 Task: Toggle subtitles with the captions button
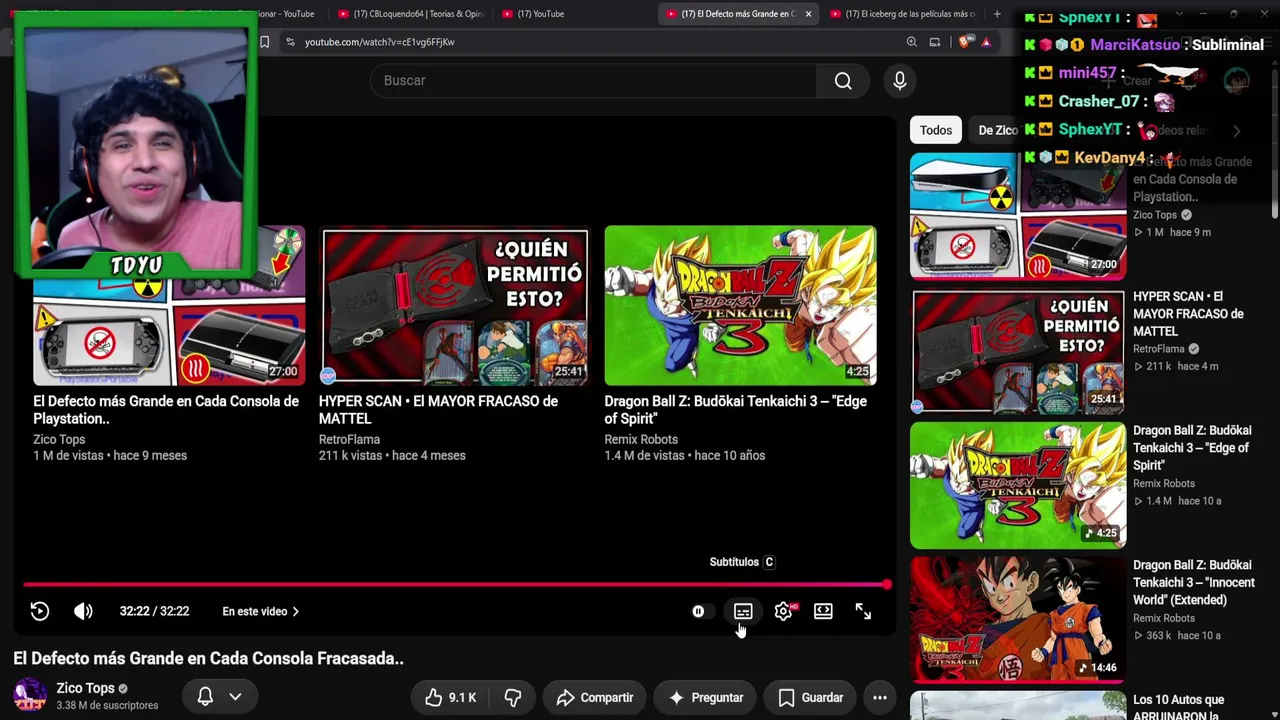743,611
